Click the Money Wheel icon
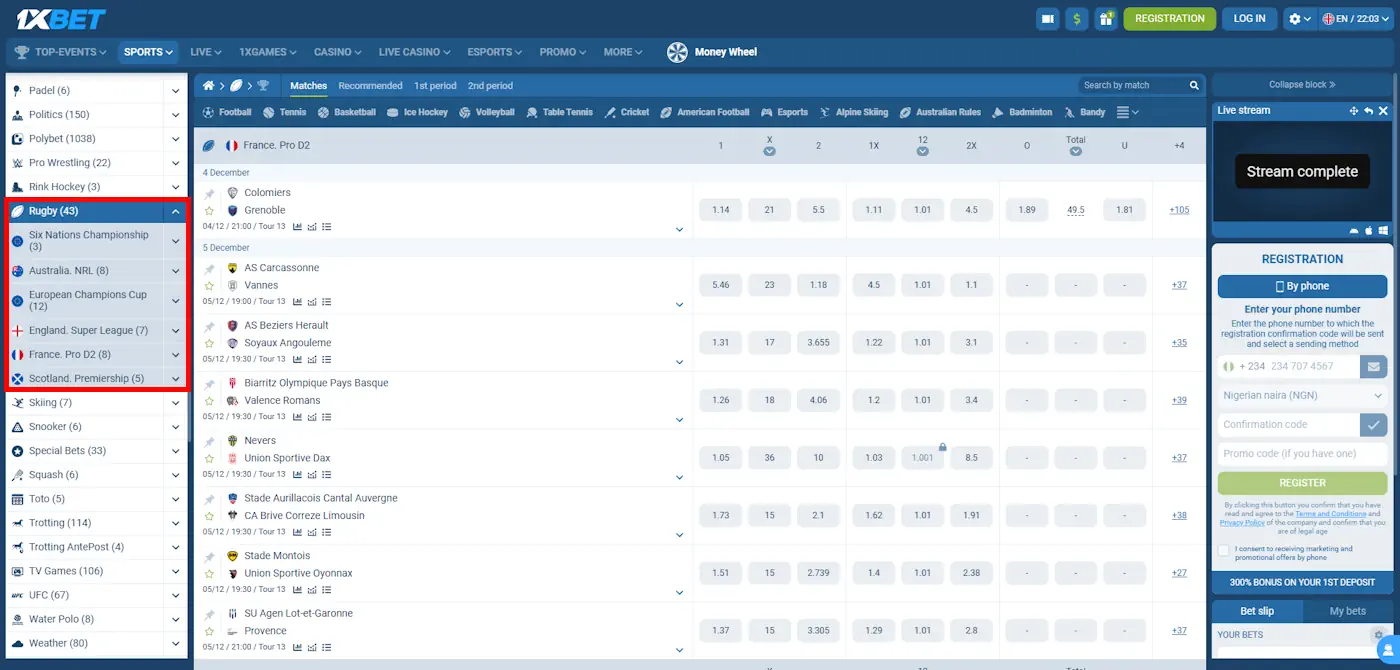The width and height of the screenshot is (1400, 670). point(679,52)
